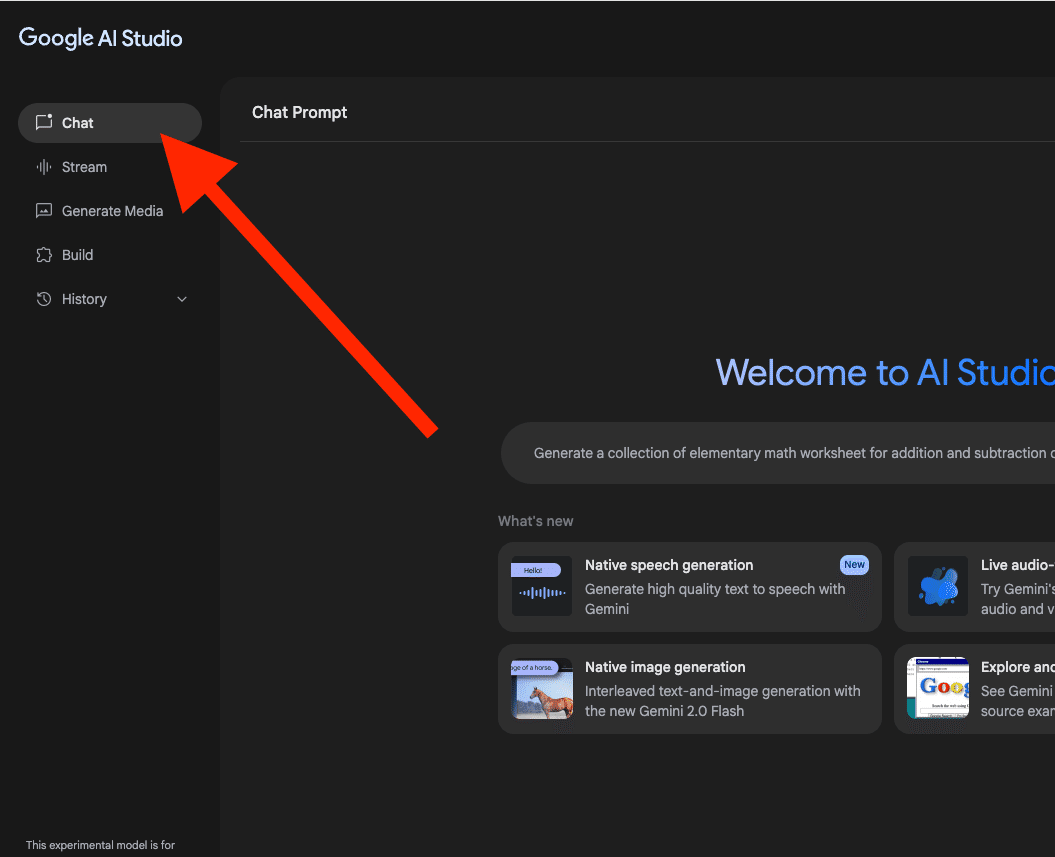Click the Build puzzle-piece icon
The height and width of the screenshot is (857, 1055).
pyautogui.click(x=43, y=255)
